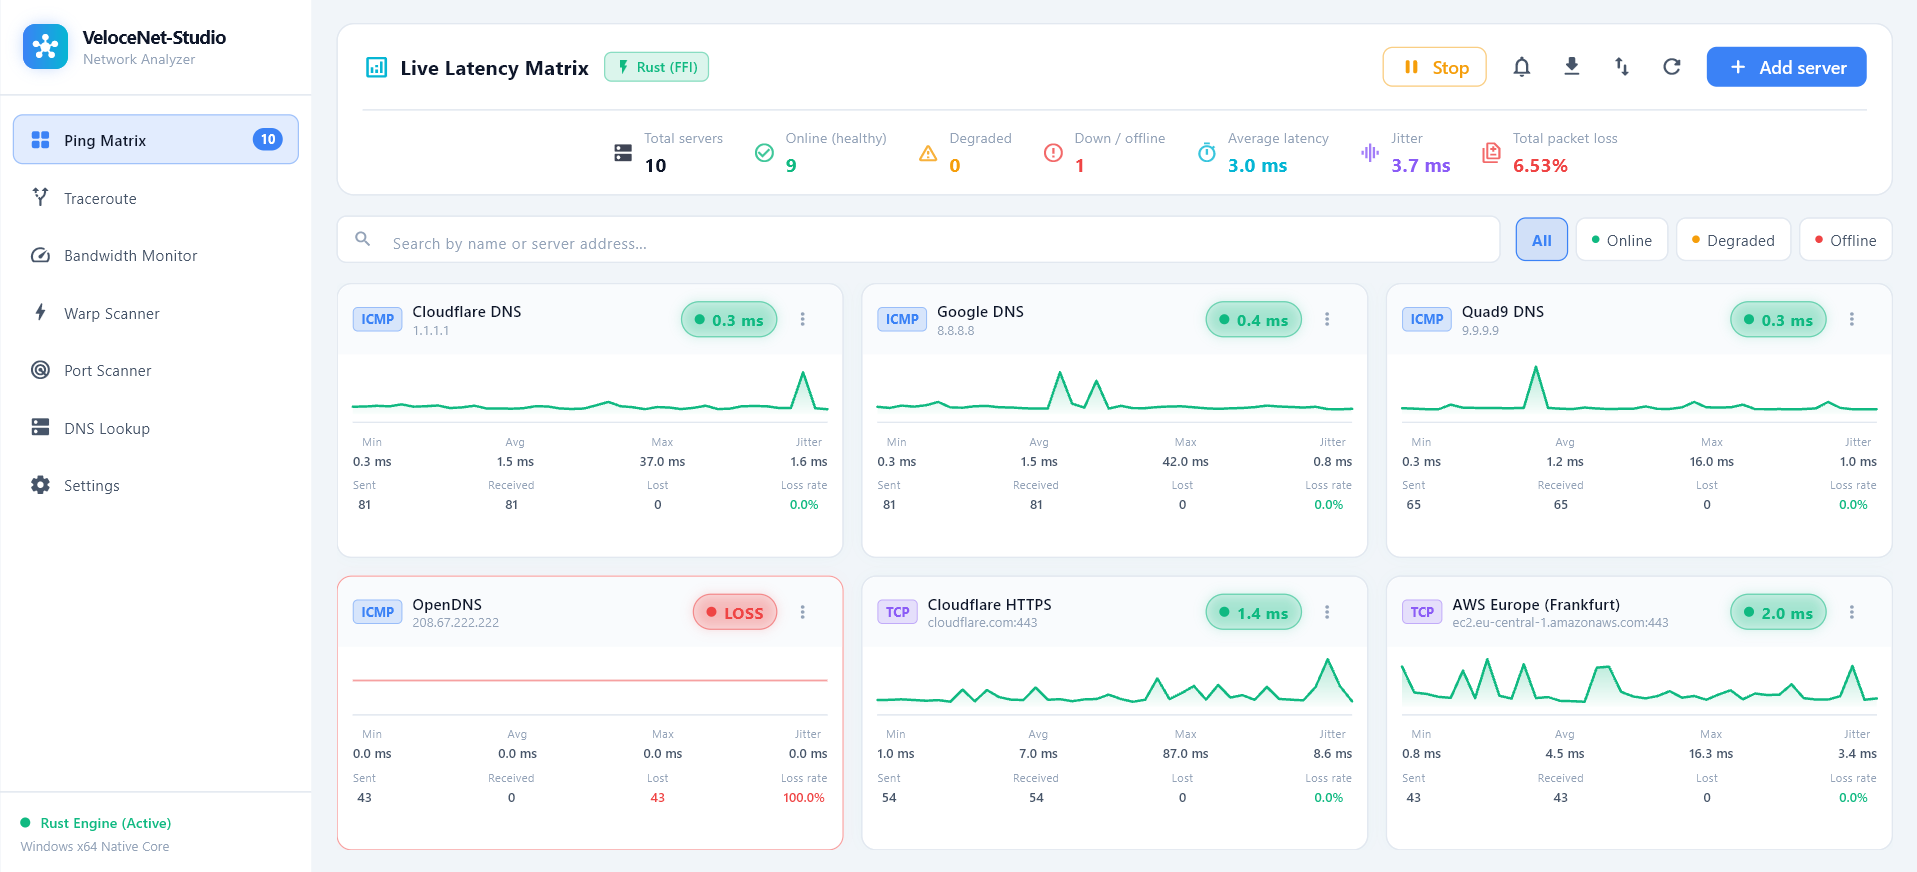Click the Rust (FFI) badge
Image resolution: width=1917 pixels, height=872 pixels.
point(657,67)
